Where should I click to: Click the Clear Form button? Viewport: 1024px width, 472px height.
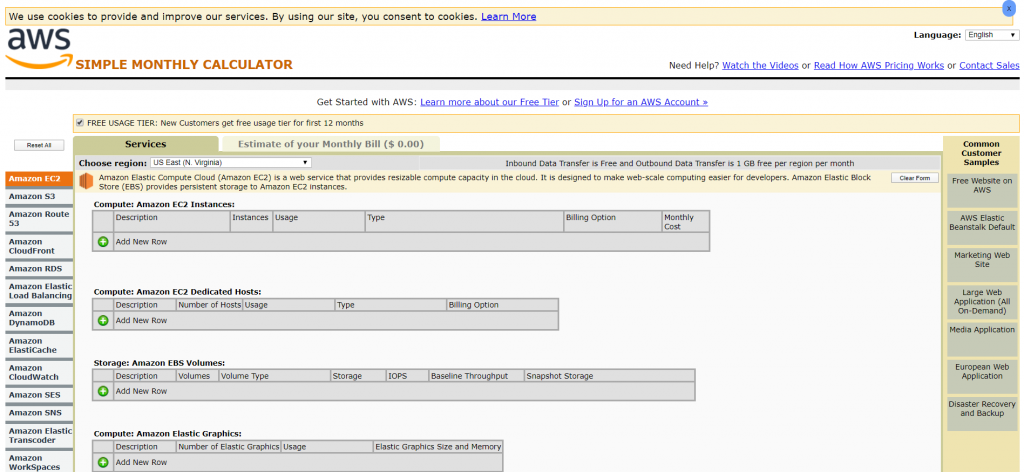click(x=915, y=178)
